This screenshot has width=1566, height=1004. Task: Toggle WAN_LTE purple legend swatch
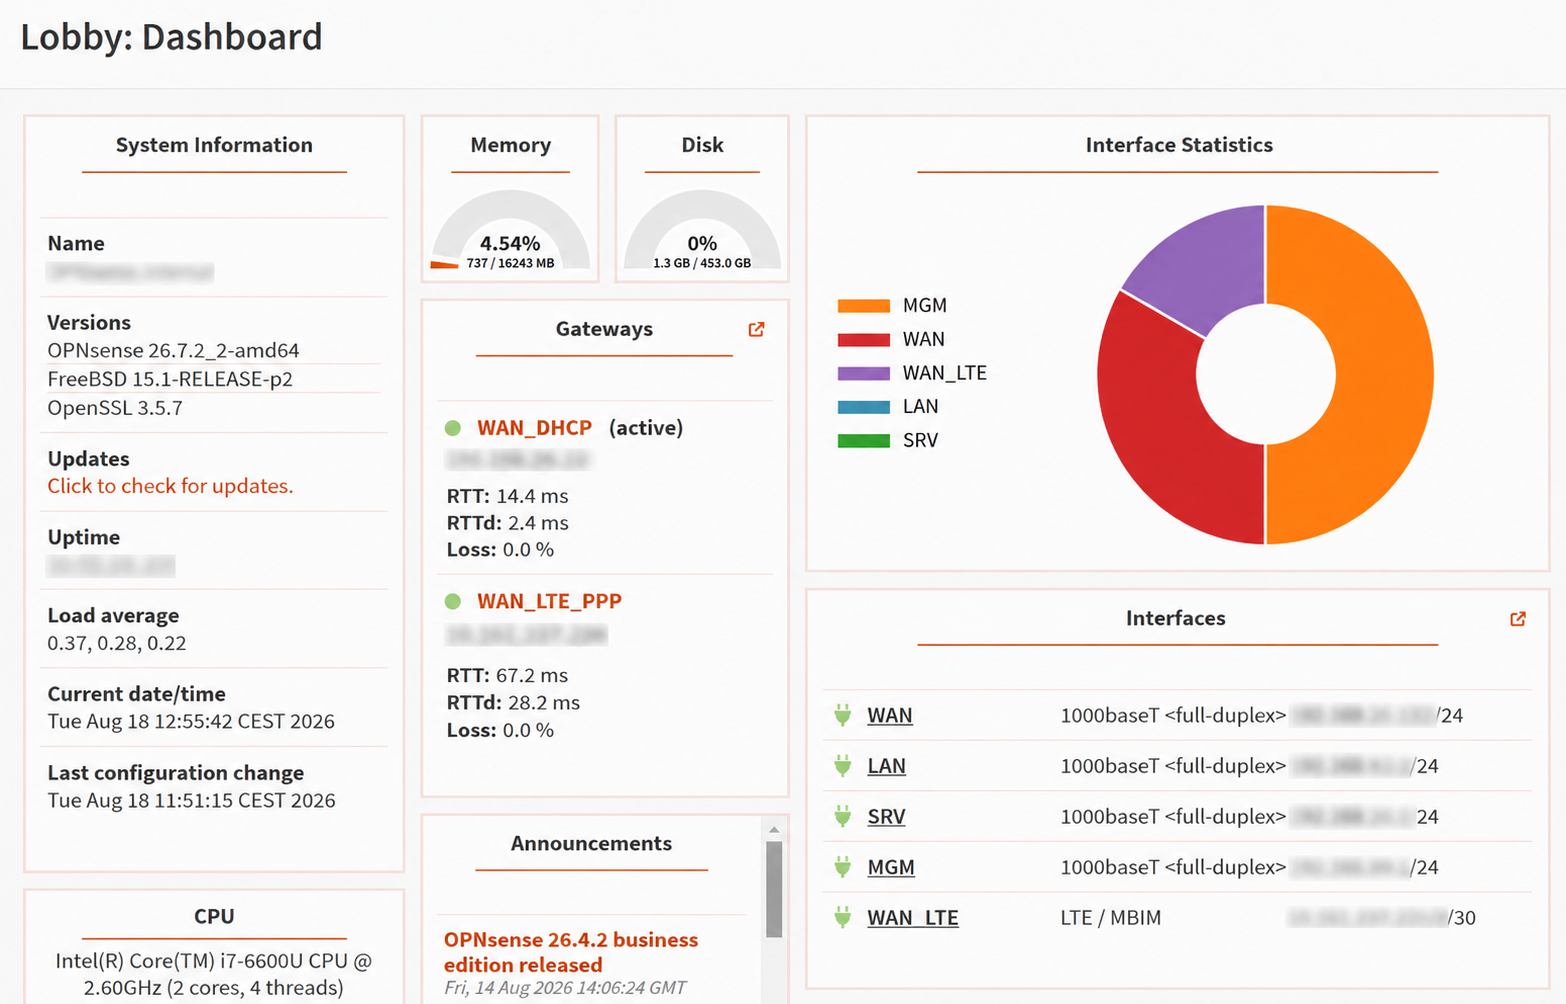[864, 373]
